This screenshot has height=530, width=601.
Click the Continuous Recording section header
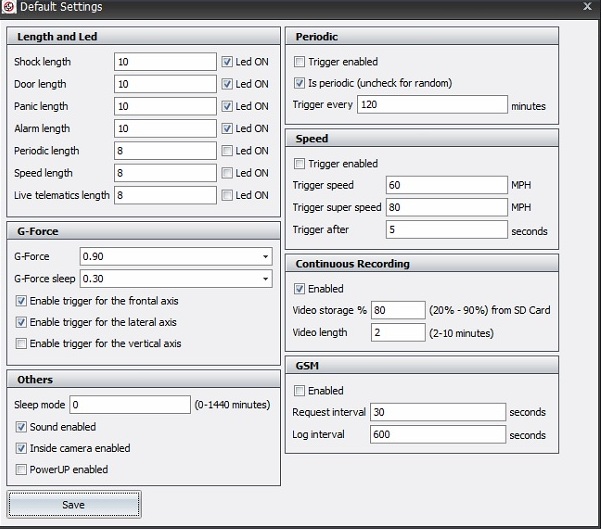422,264
